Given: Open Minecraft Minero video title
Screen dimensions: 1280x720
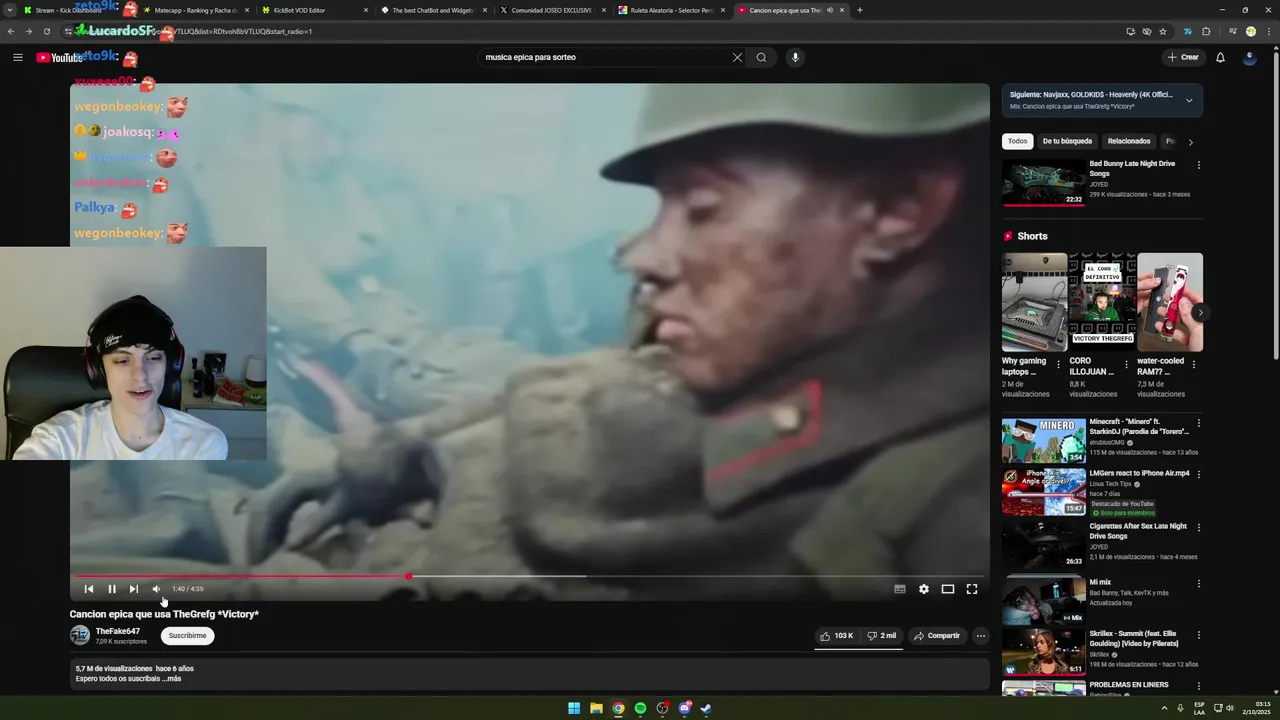Looking at the screenshot, I should (x=1139, y=426).
